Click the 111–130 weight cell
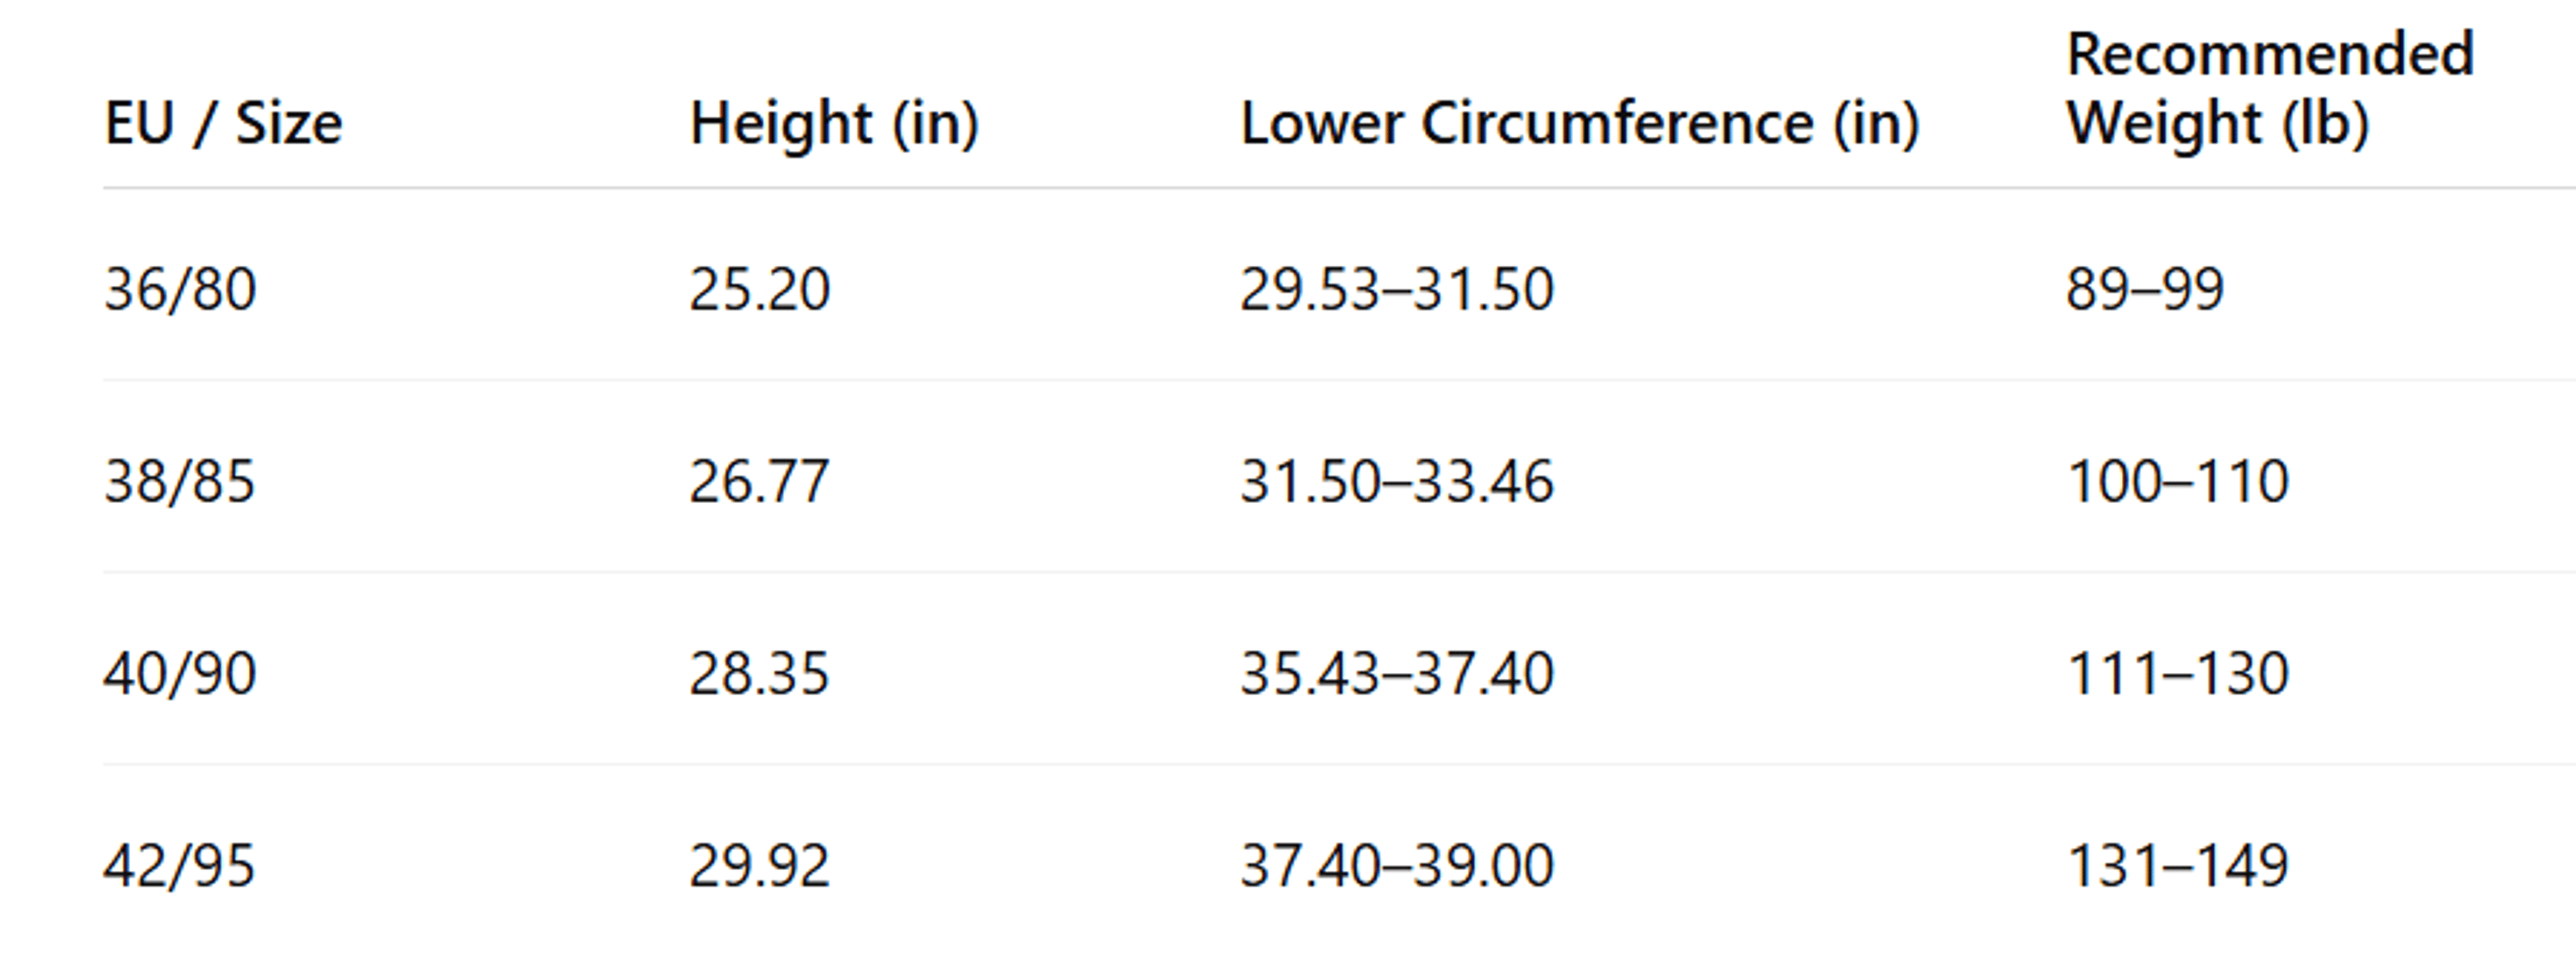The height and width of the screenshot is (958, 2576). click(x=2178, y=674)
